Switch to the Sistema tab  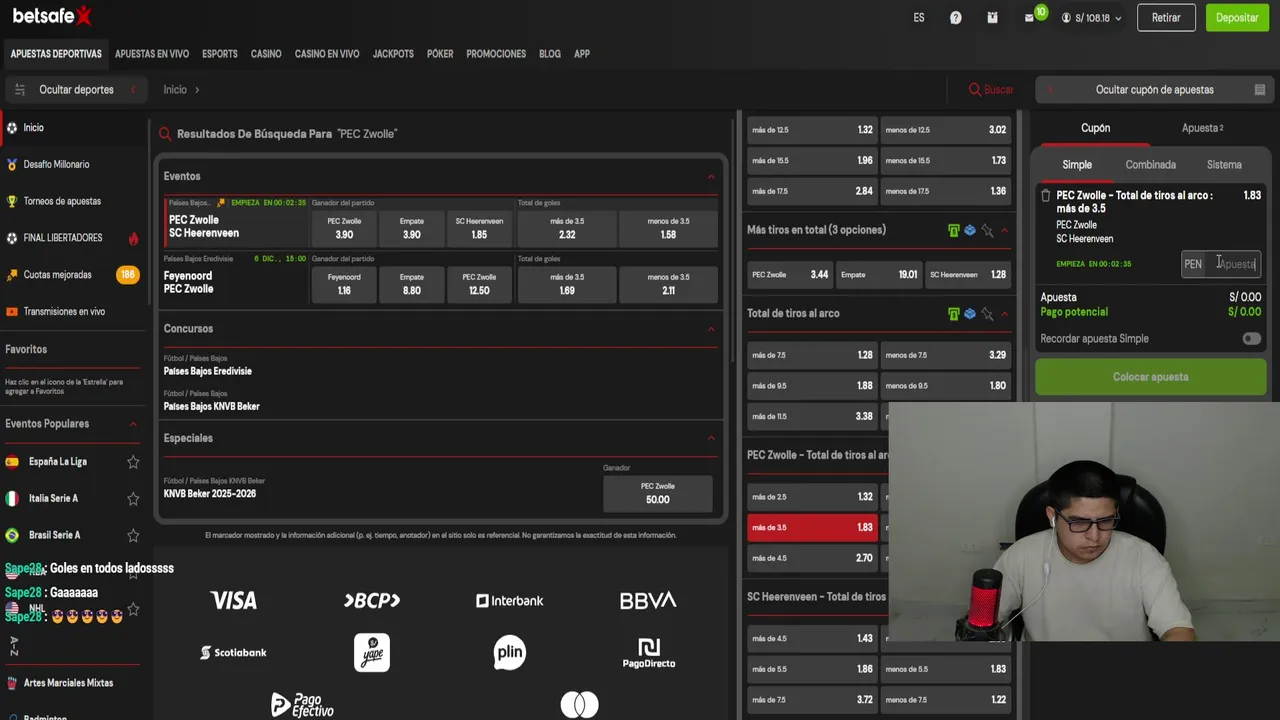1224,165
